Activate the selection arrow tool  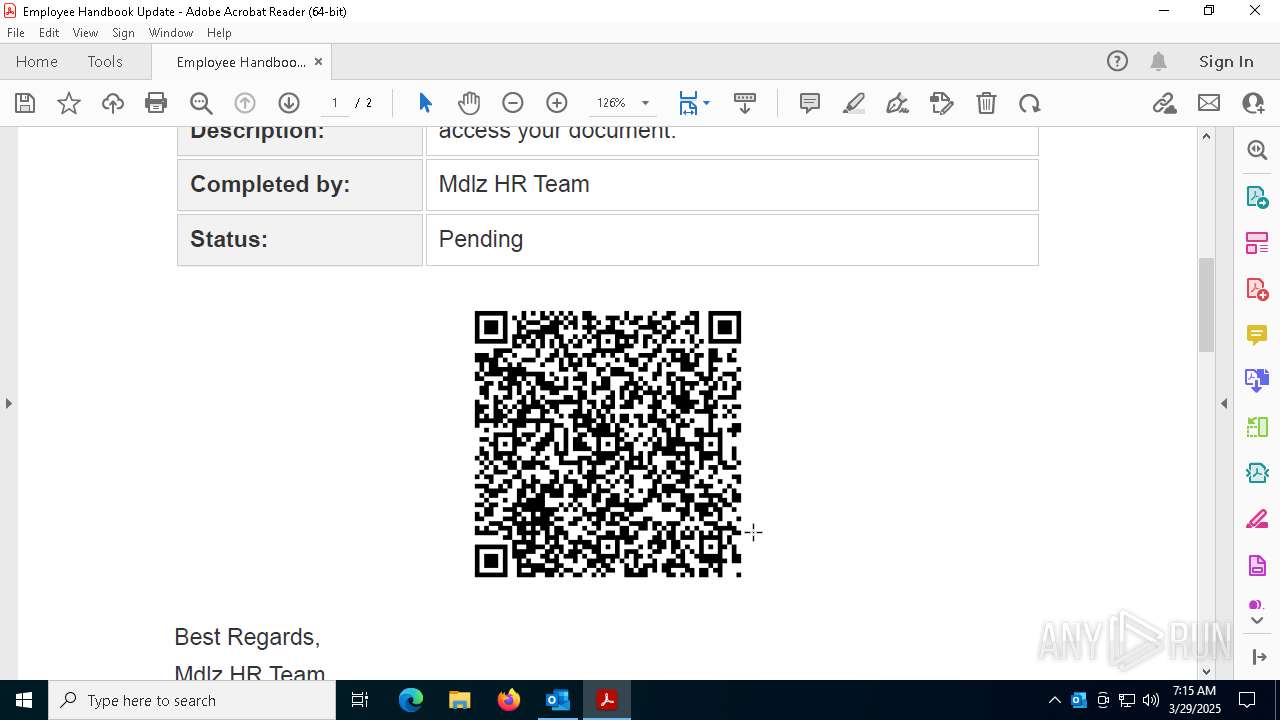point(425,103)
